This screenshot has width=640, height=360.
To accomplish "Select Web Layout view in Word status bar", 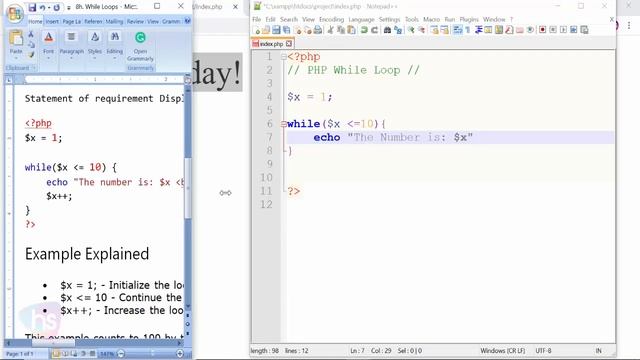I will (x=74, y=354).
